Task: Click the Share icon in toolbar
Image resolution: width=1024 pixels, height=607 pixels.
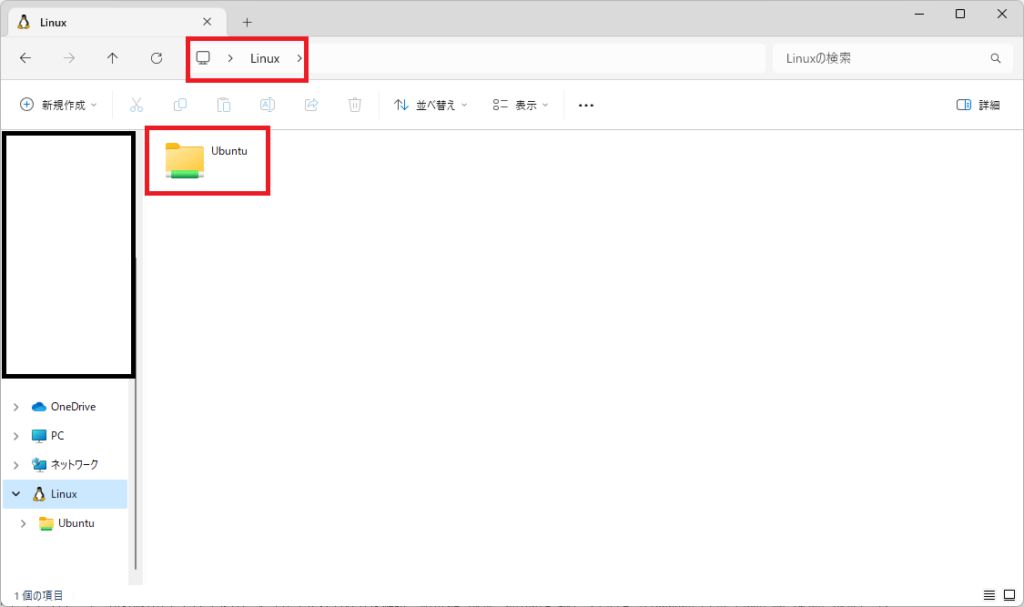Action: tap(311, 105)
